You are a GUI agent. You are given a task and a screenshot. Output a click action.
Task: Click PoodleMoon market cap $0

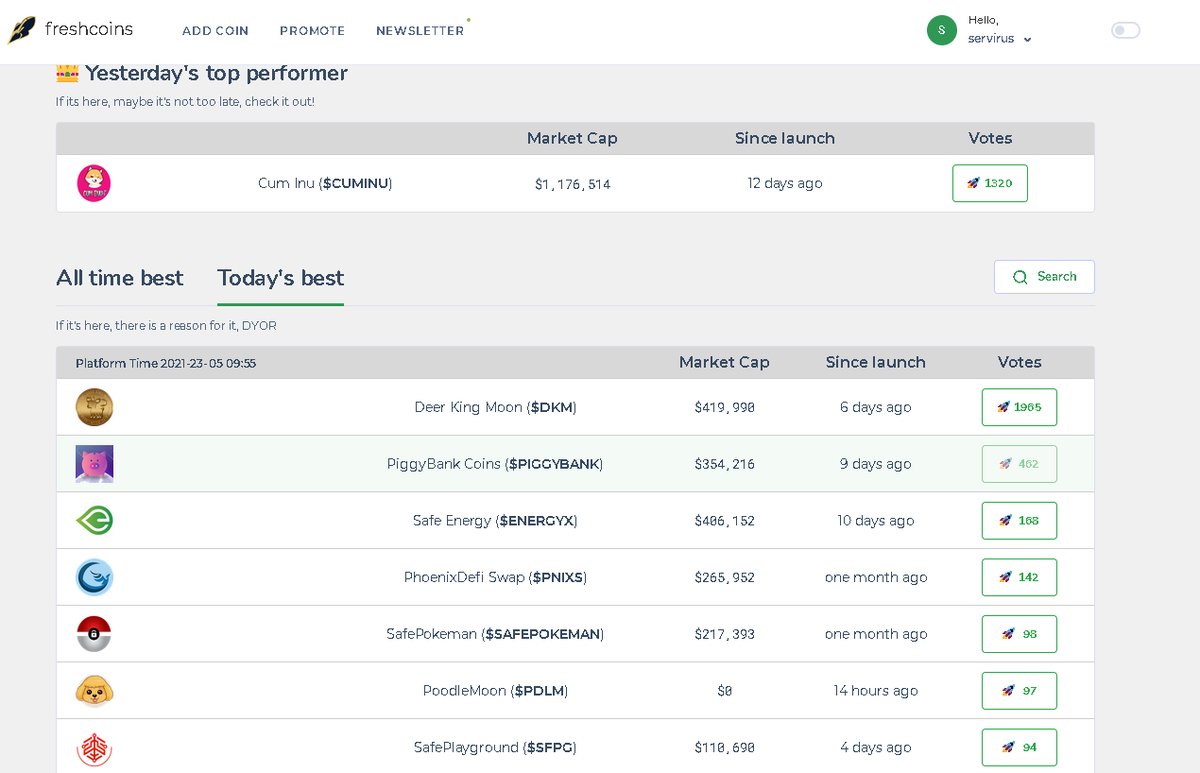click(x=724, y=691)
